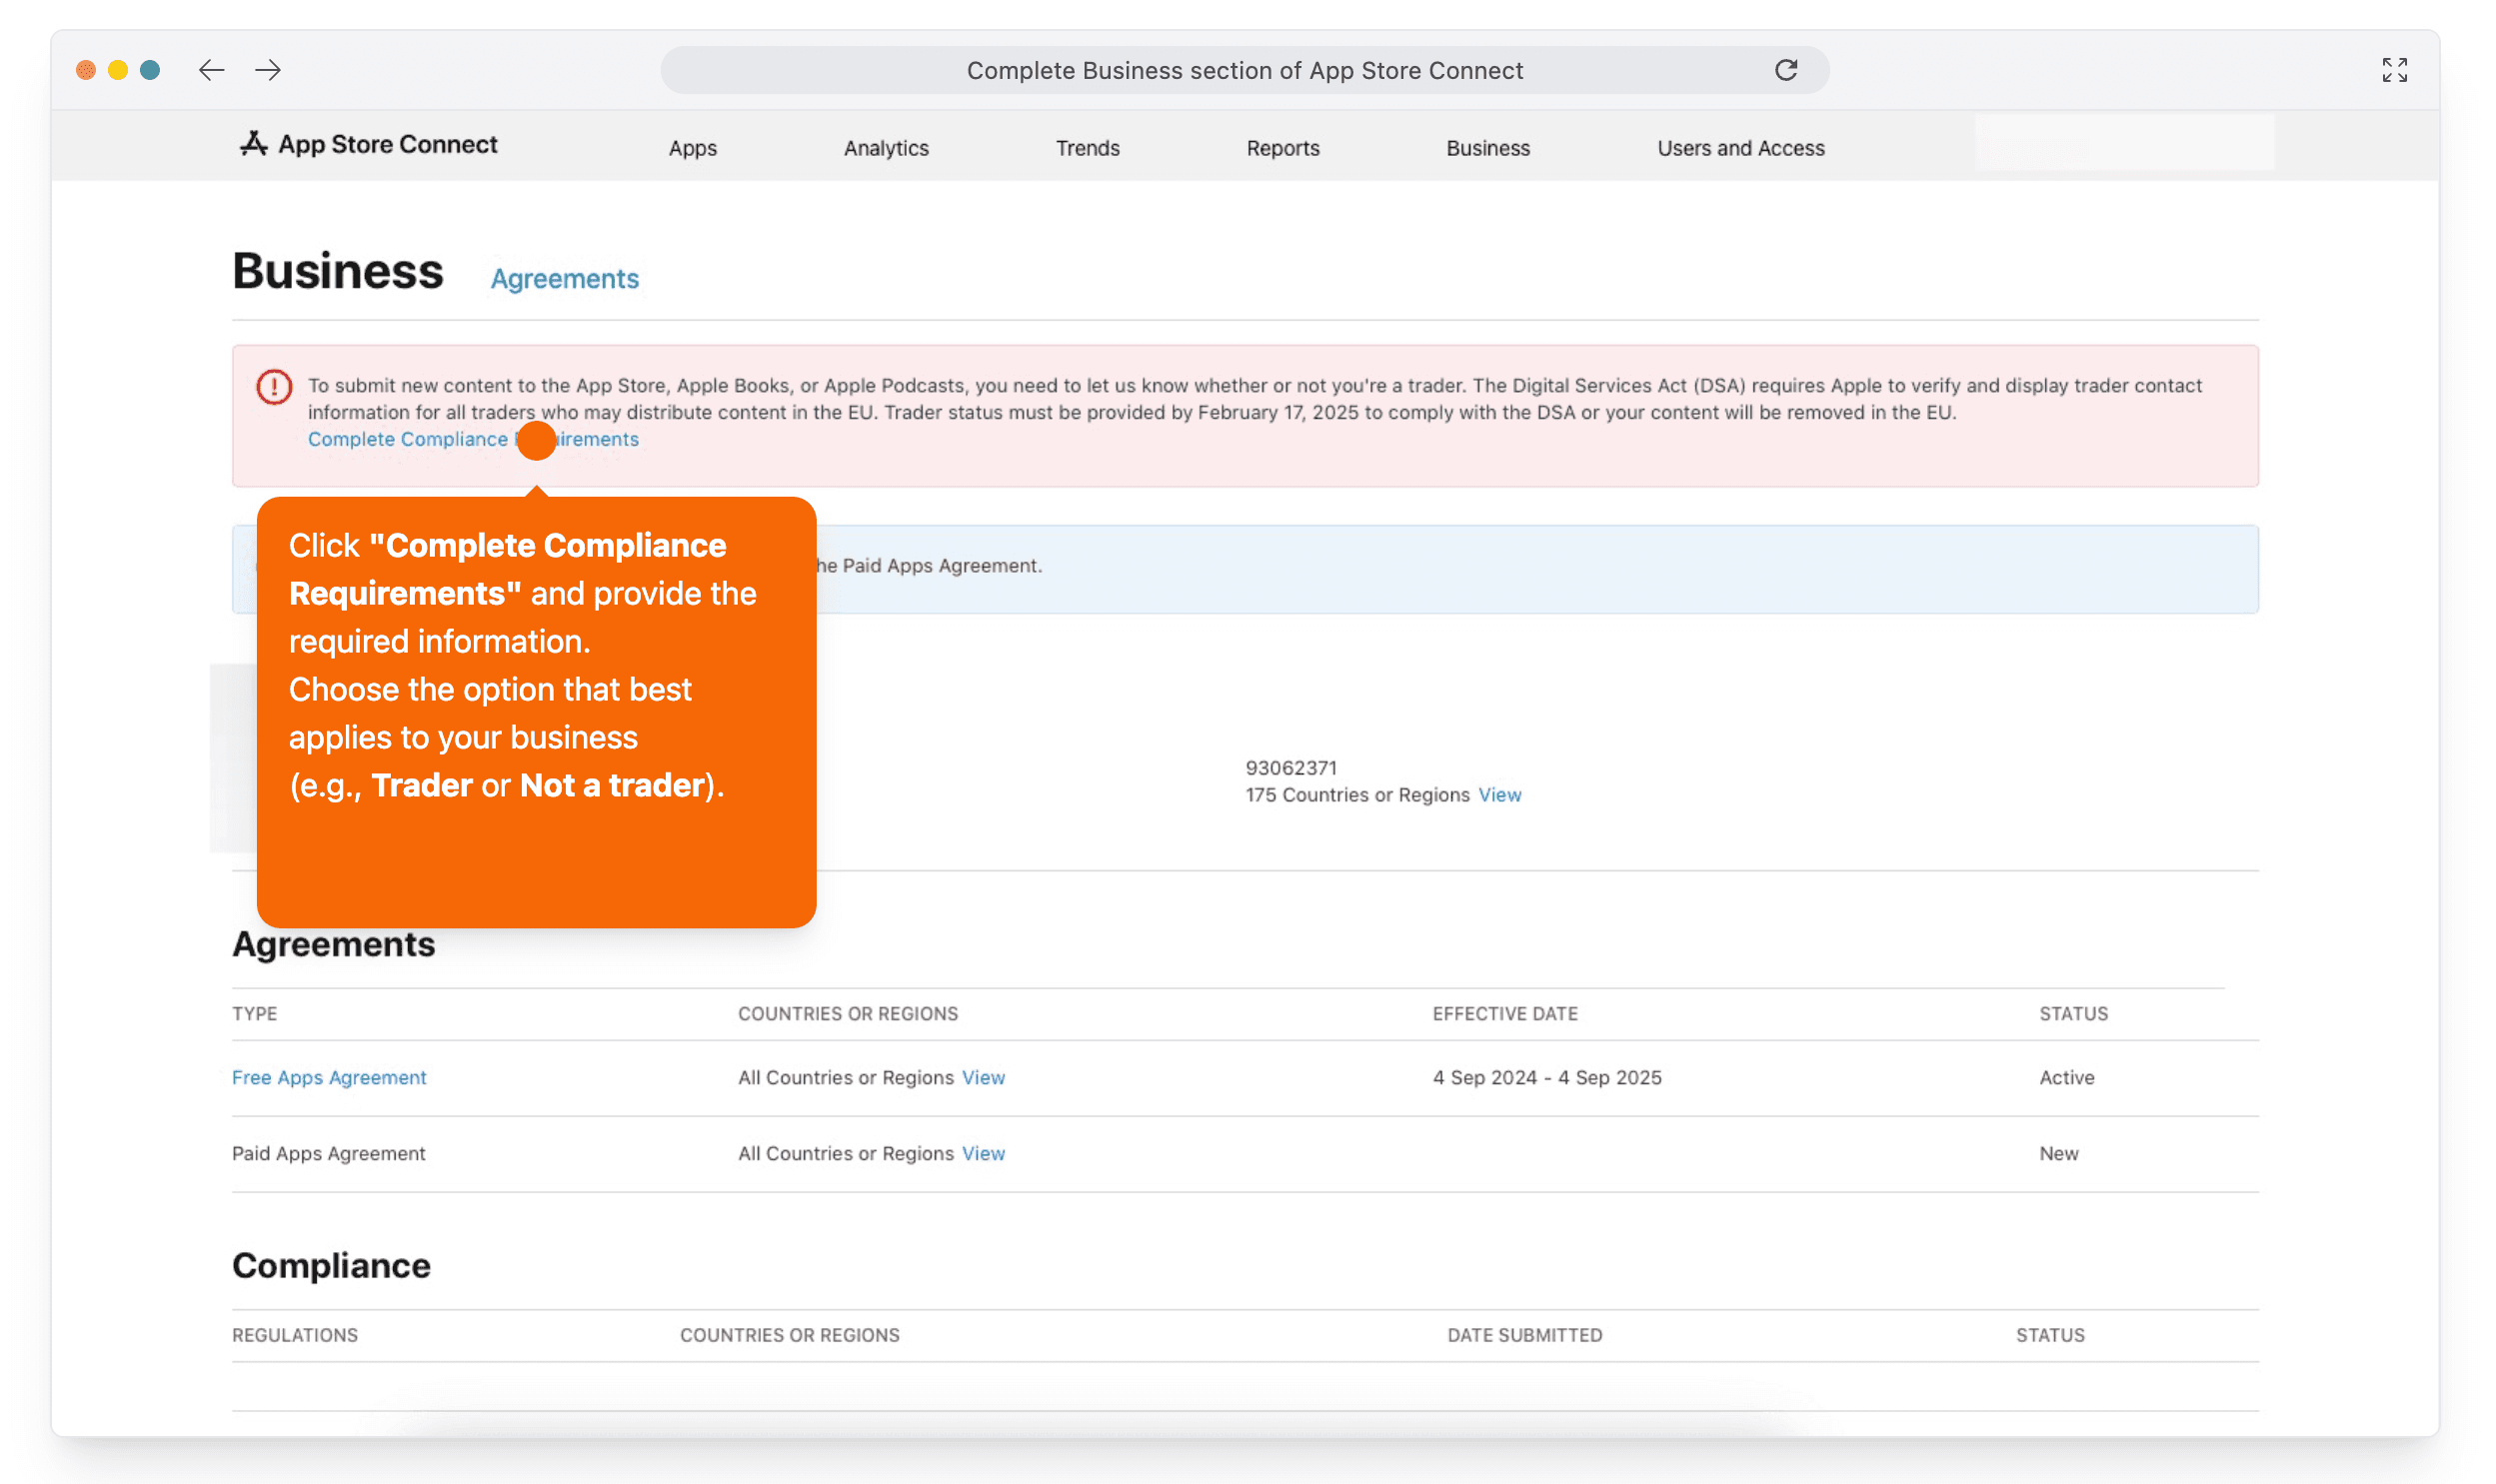Open the Apps navigation menu

(692, 148)
